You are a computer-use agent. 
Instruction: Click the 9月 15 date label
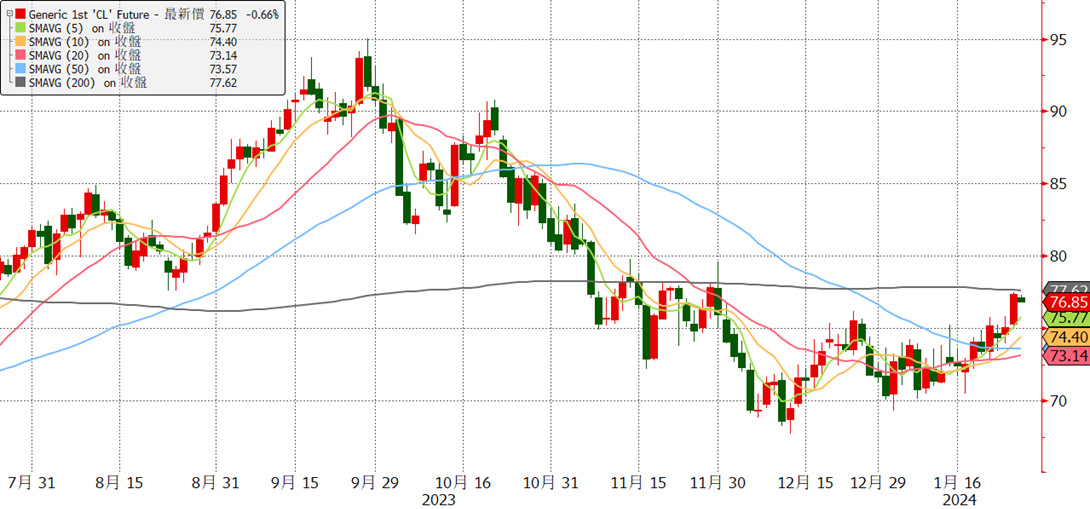pos(293,482)
